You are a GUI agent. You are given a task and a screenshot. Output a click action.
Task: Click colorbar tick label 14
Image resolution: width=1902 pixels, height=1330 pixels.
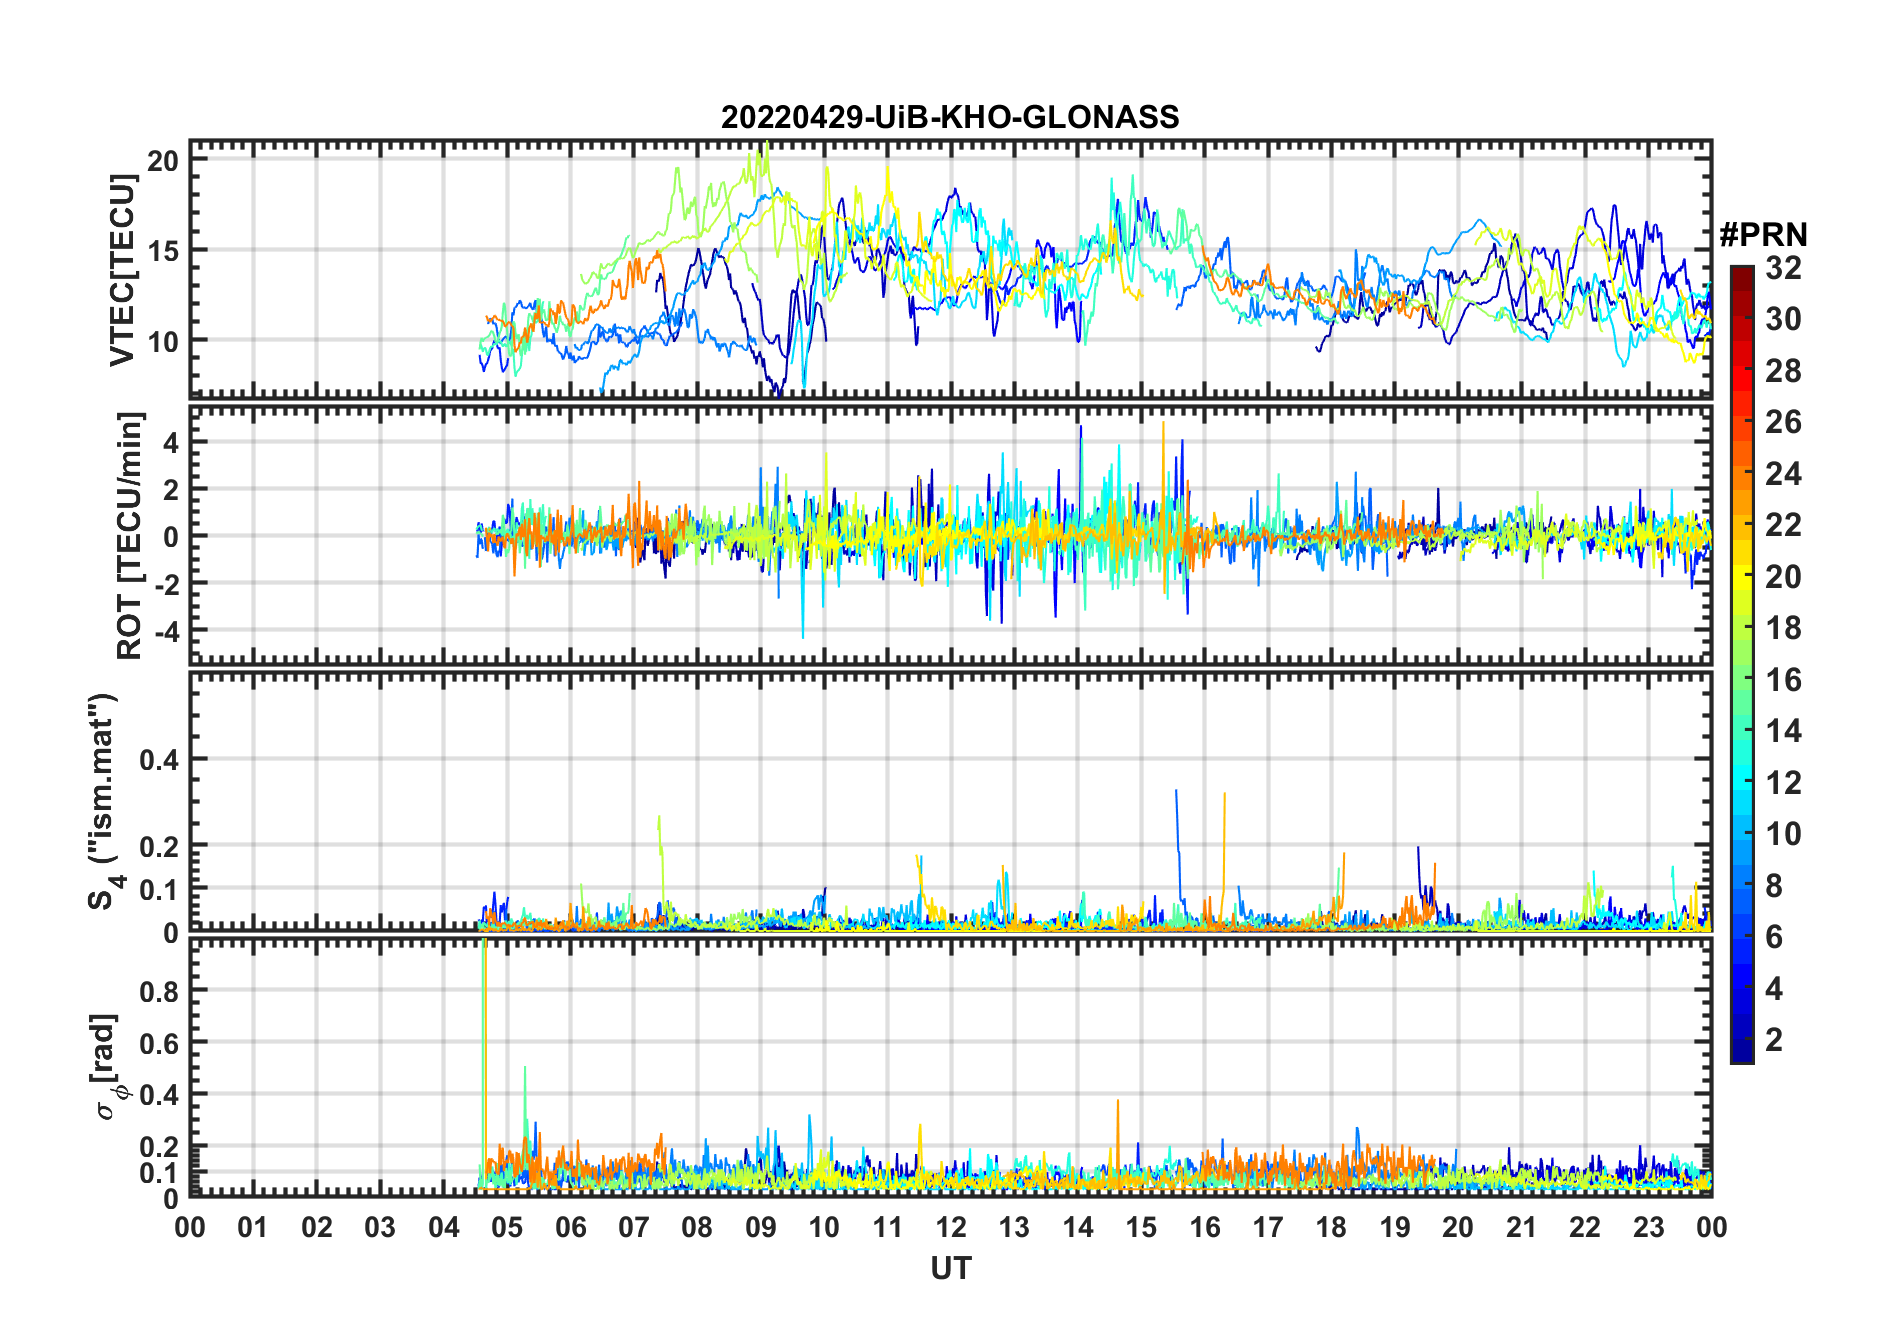[x=1783, y=731]
